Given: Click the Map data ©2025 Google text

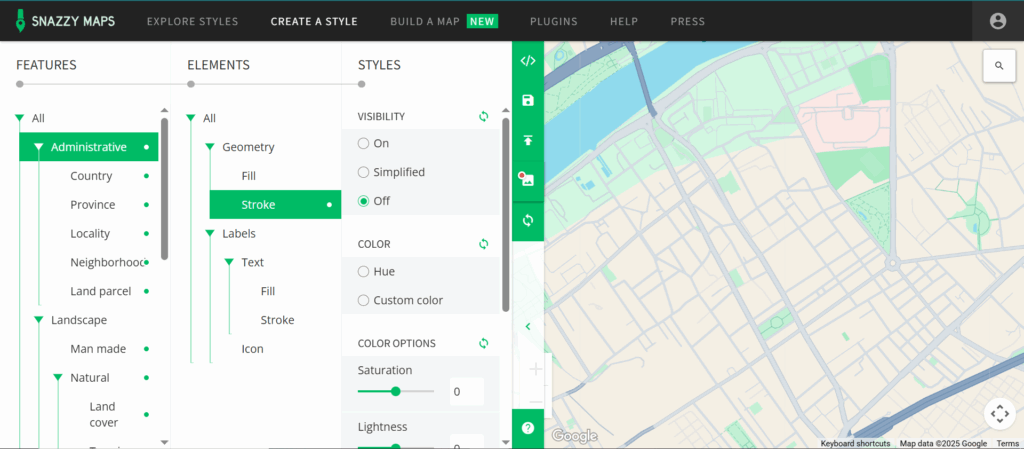Looking at the screenshot, I should (943, 444).
